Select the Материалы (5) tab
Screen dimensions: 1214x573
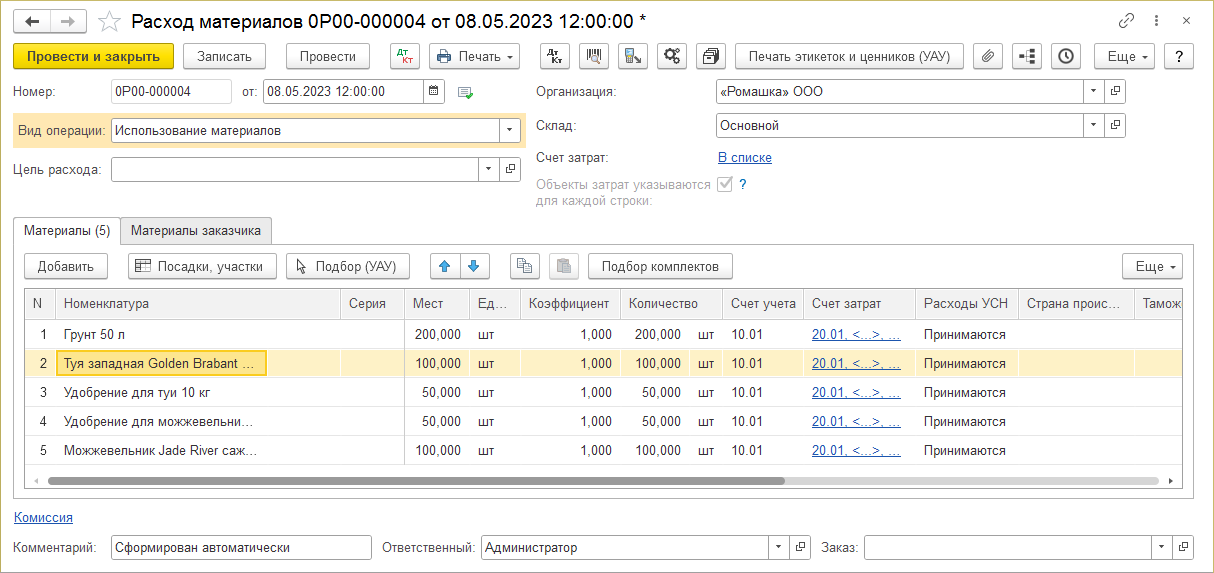(x=67, y=231)
